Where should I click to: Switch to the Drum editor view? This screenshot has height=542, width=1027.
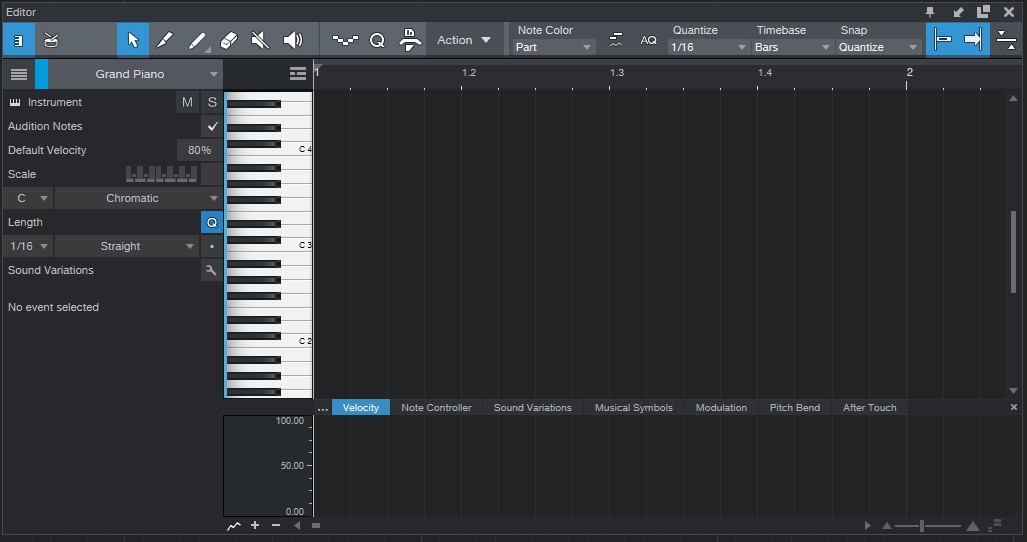tap(51, 40)
